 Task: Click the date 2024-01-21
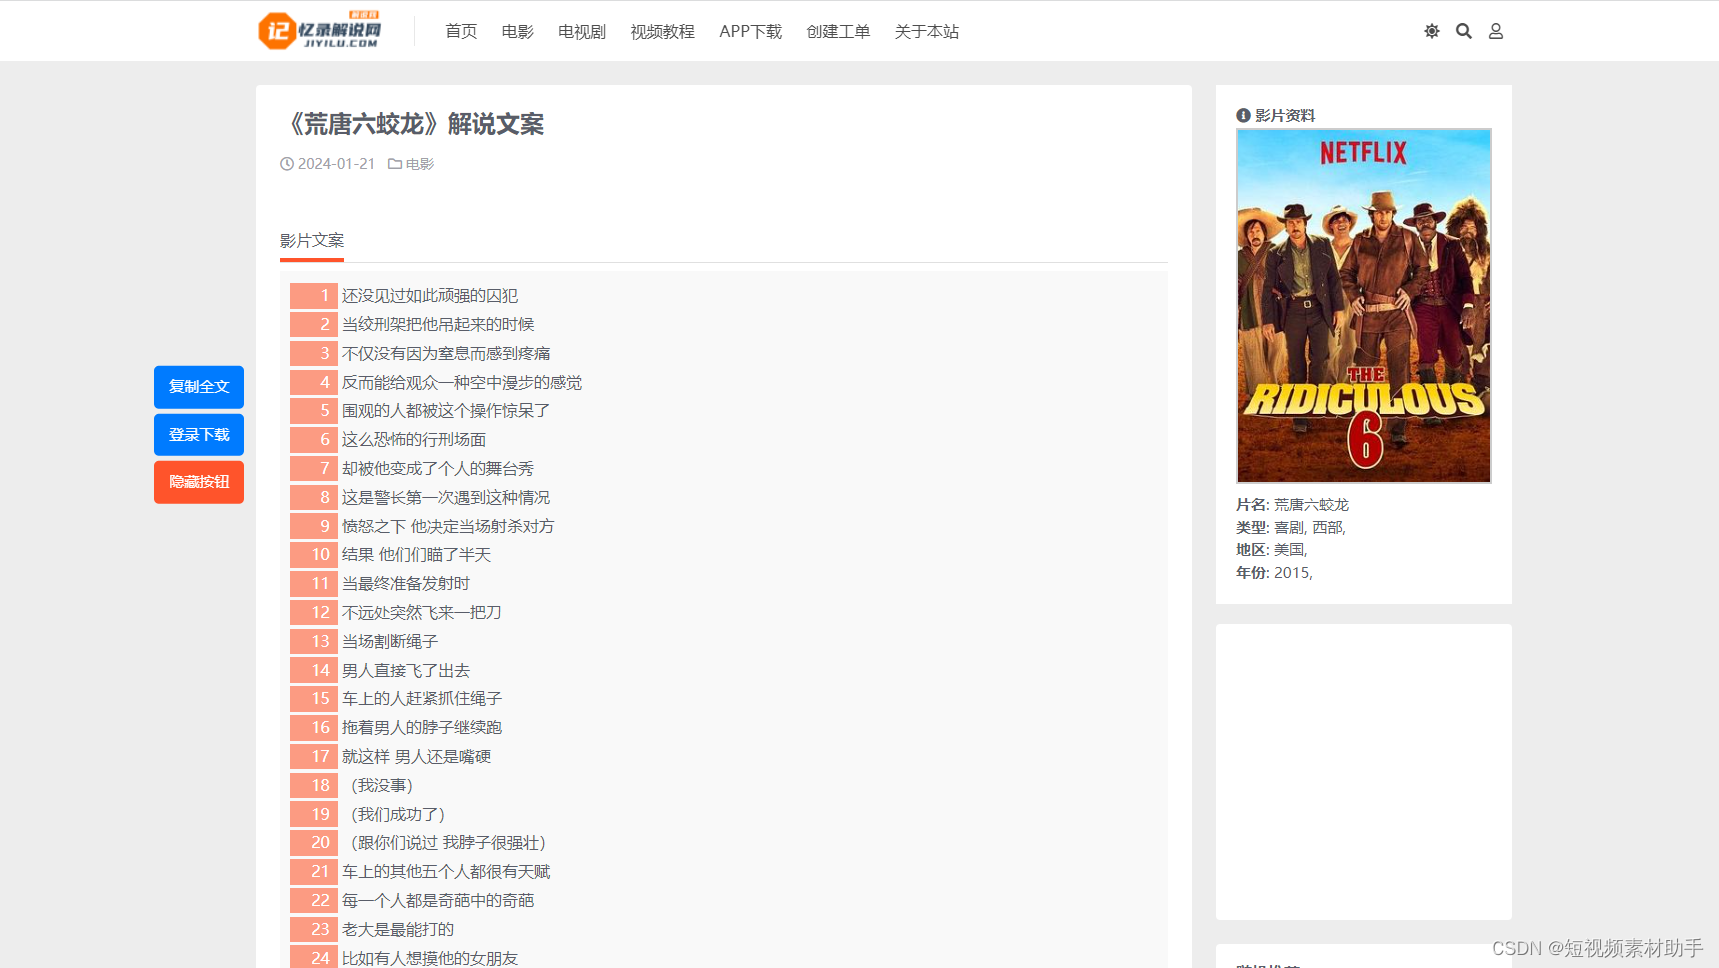click(x=336, y=164)
